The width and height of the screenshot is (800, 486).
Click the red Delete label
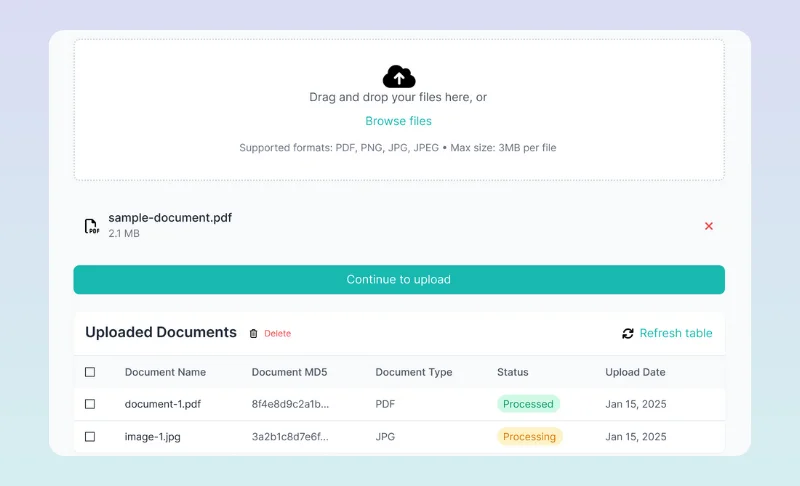click(277, 334)
